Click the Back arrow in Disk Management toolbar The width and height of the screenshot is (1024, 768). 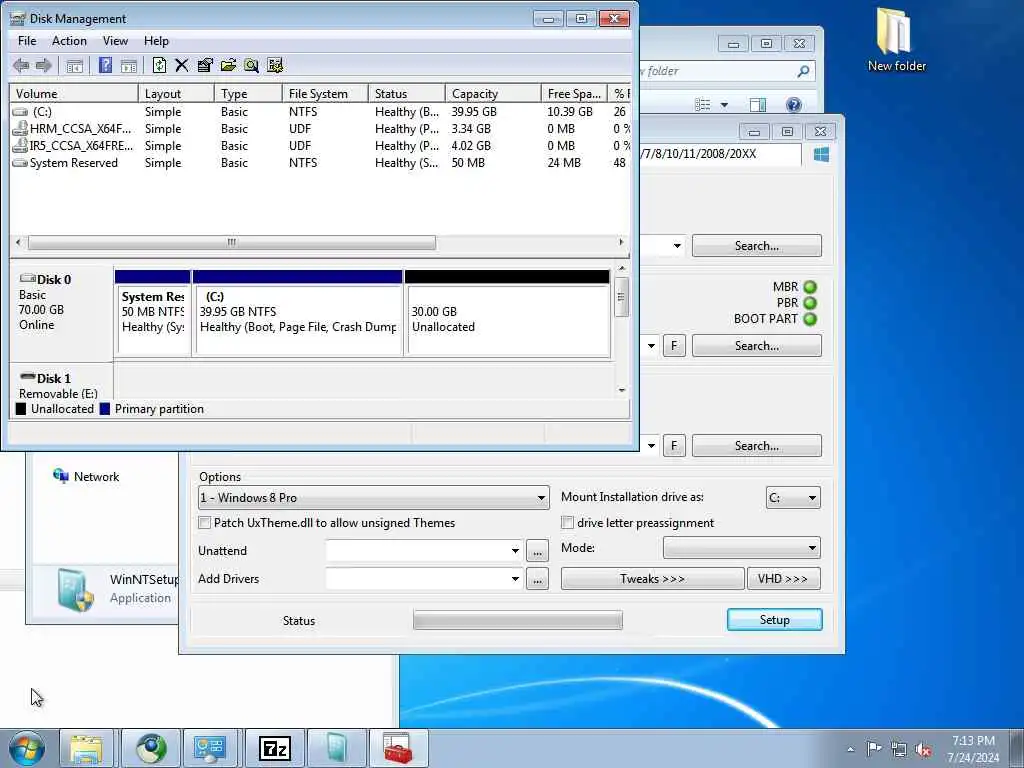click(x=21, y=65)
